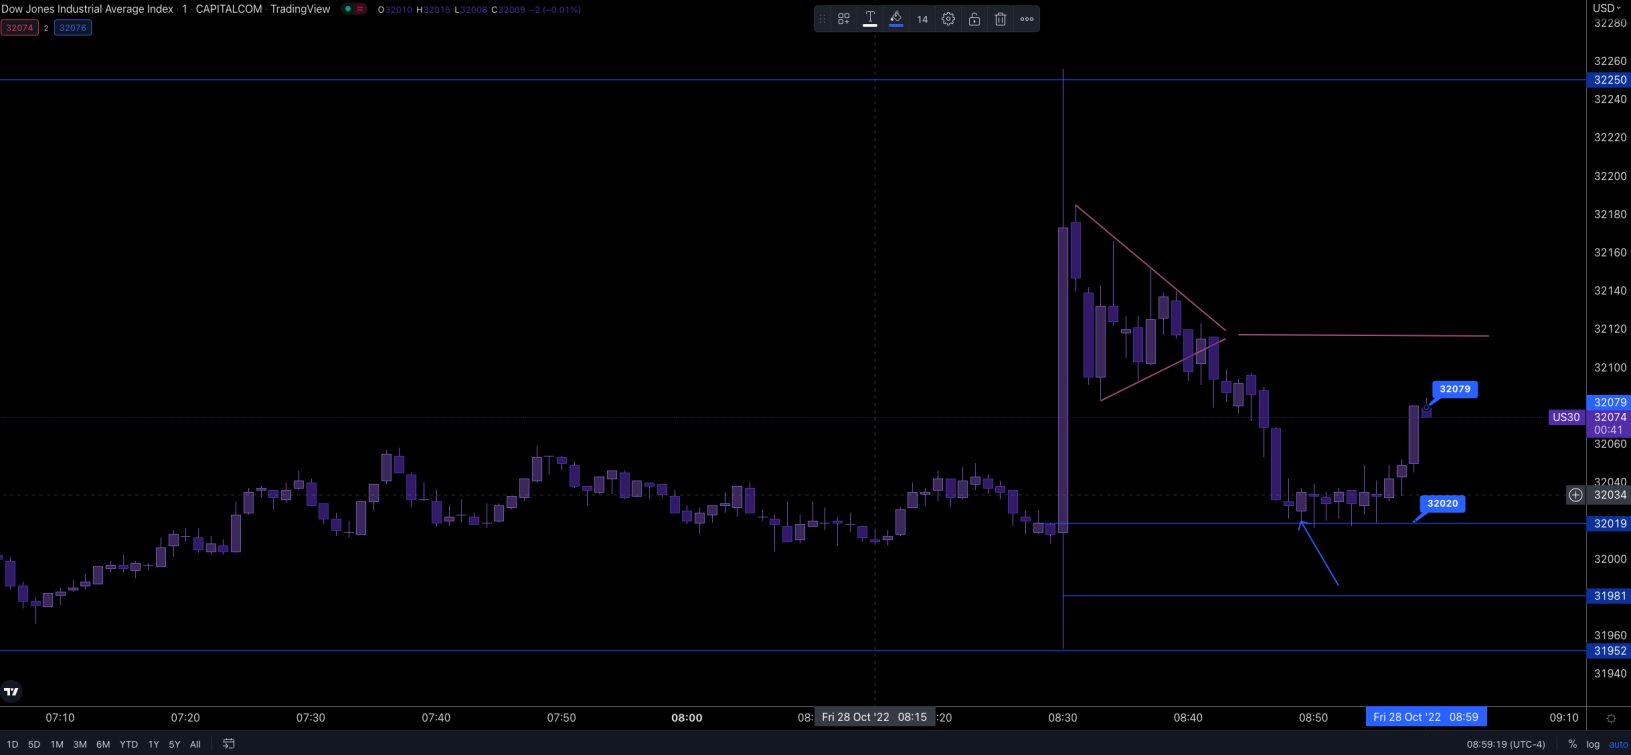
Task: Click the 31981 horizontal line price label
Action: coord(1609,596)
